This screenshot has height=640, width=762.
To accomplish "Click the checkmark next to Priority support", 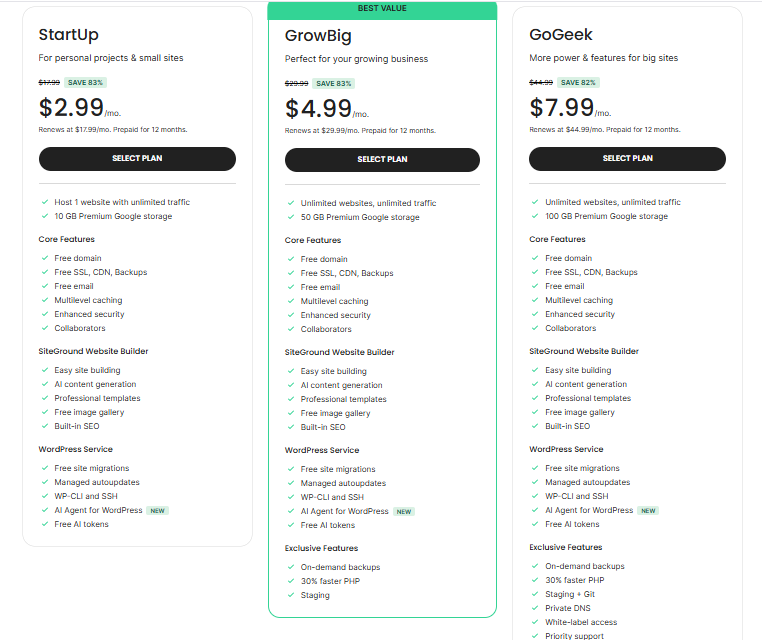I will 535,635.
